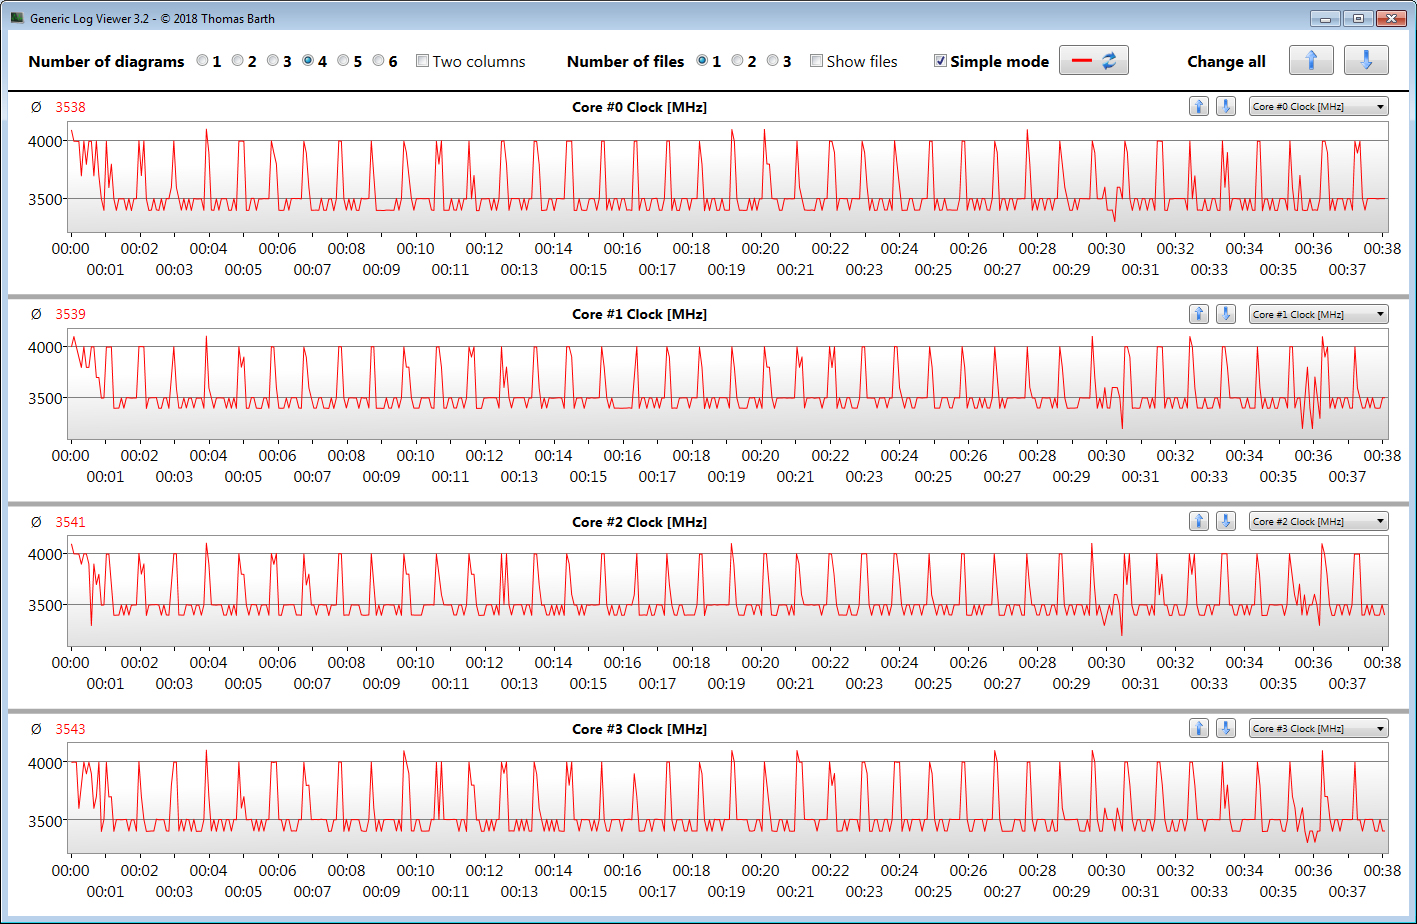Click up arrow for Core #0 Clock diagram

point(1199,107)
